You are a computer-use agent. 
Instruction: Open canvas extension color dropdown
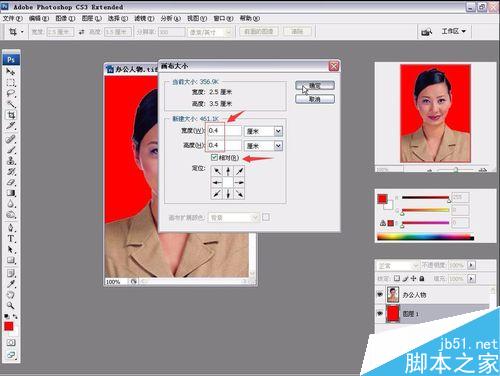pos(233,218)
